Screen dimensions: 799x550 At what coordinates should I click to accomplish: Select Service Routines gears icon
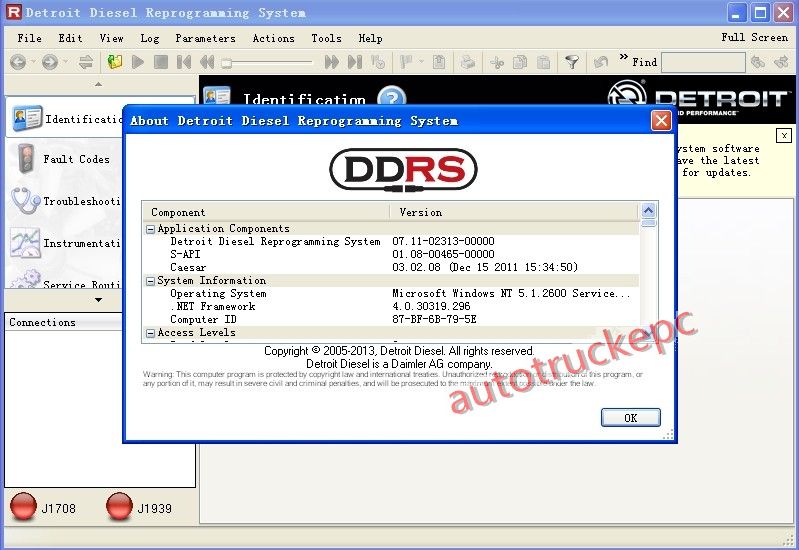pos(25,278)
